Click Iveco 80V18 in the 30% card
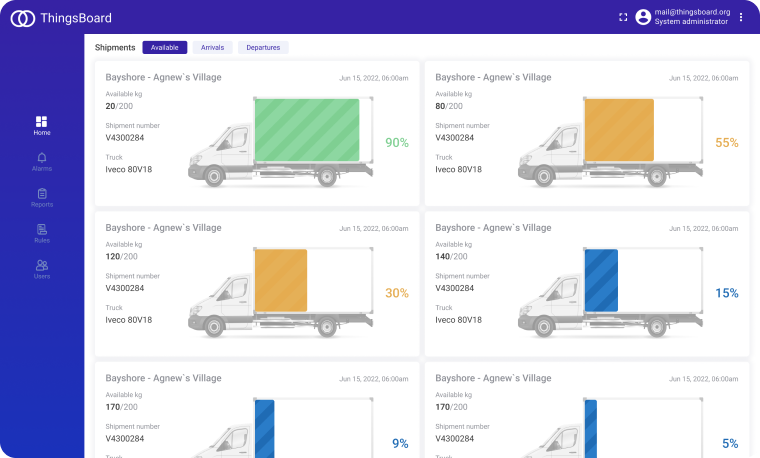 coord(128,320)
